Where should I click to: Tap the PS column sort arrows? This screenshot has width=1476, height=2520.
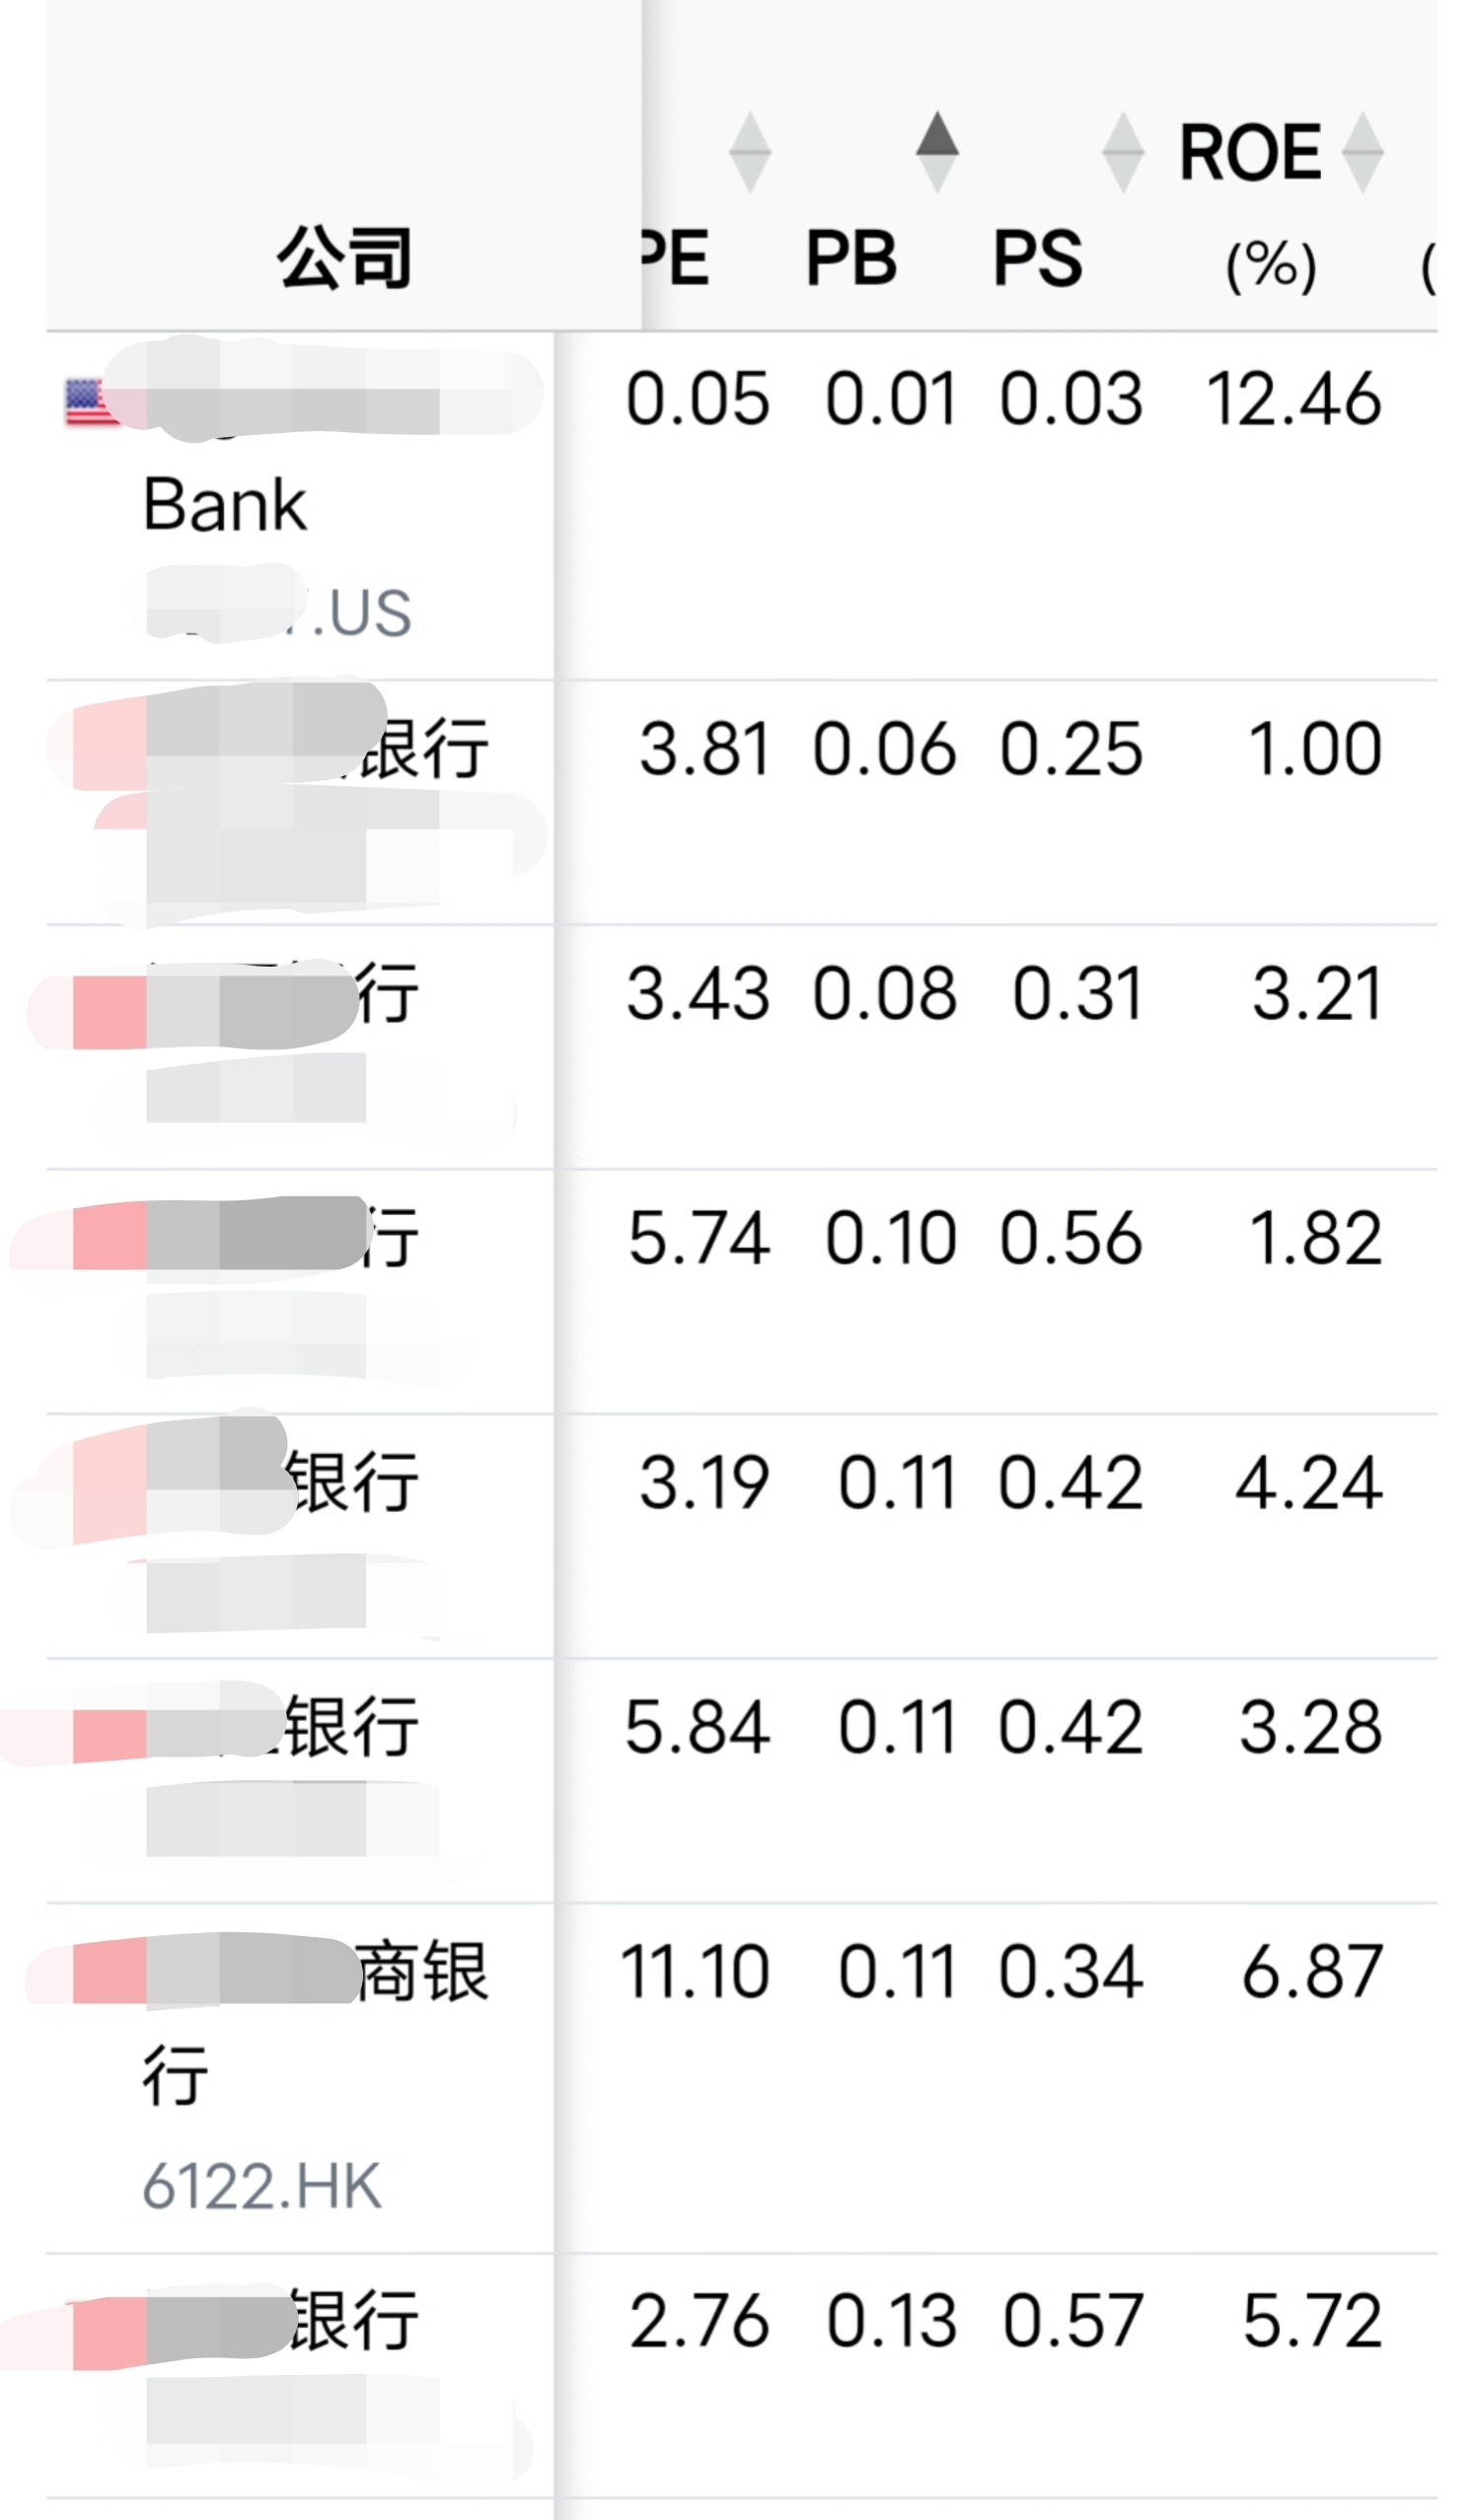(x=1122, y=152)
